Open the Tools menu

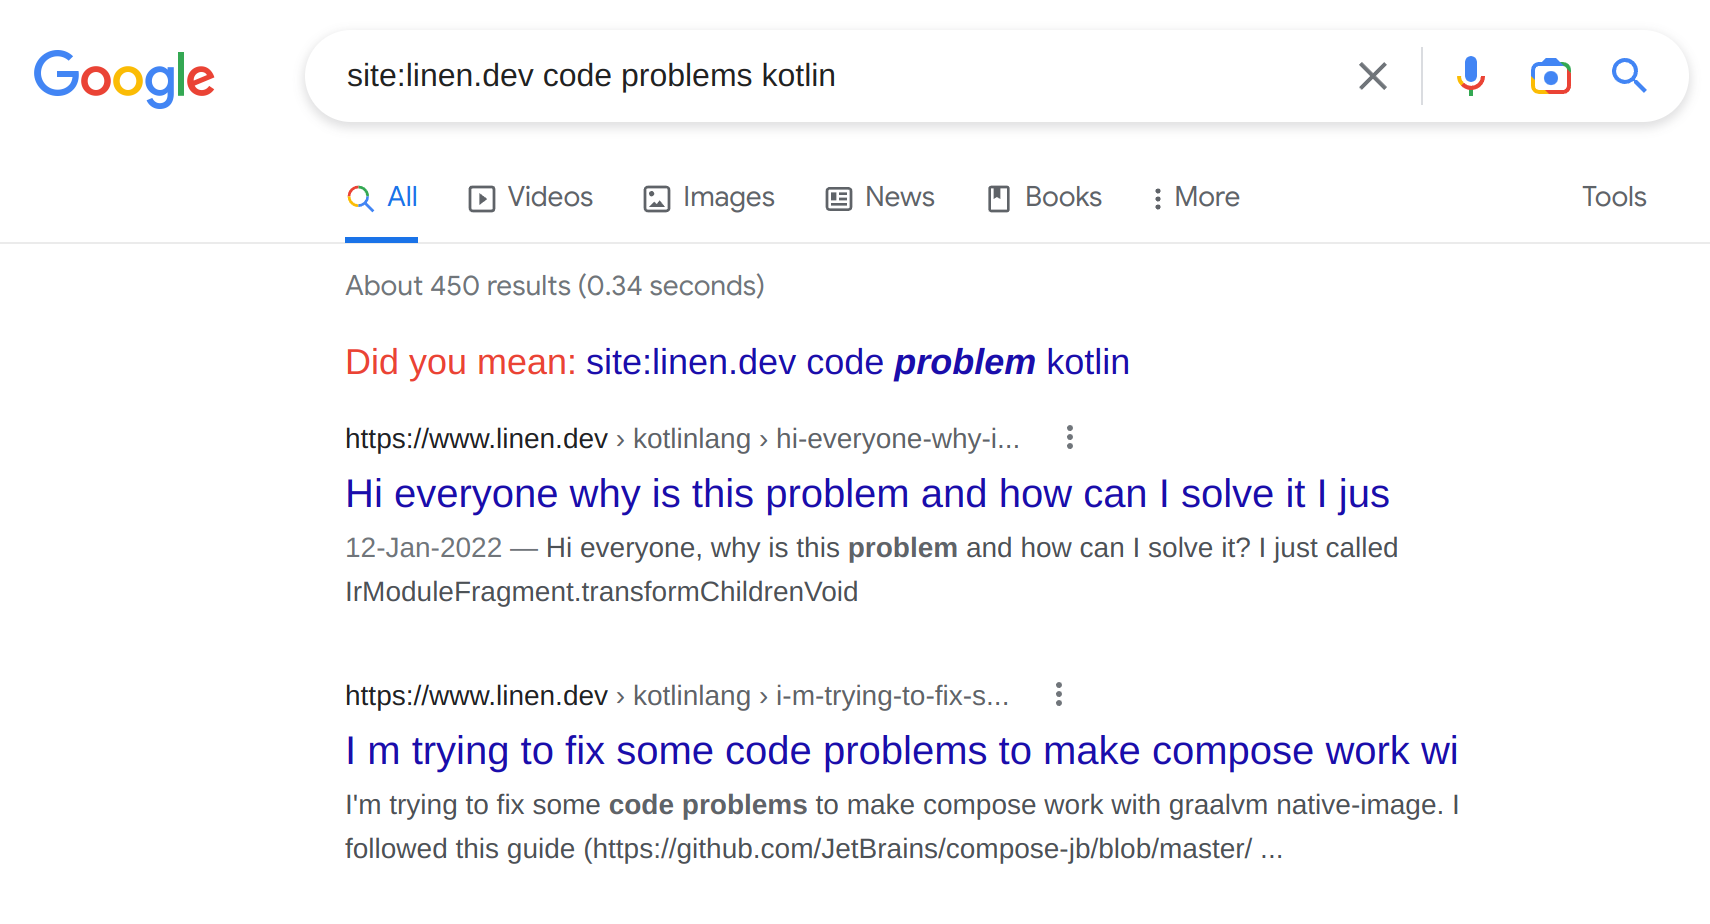click(1613, 197)
